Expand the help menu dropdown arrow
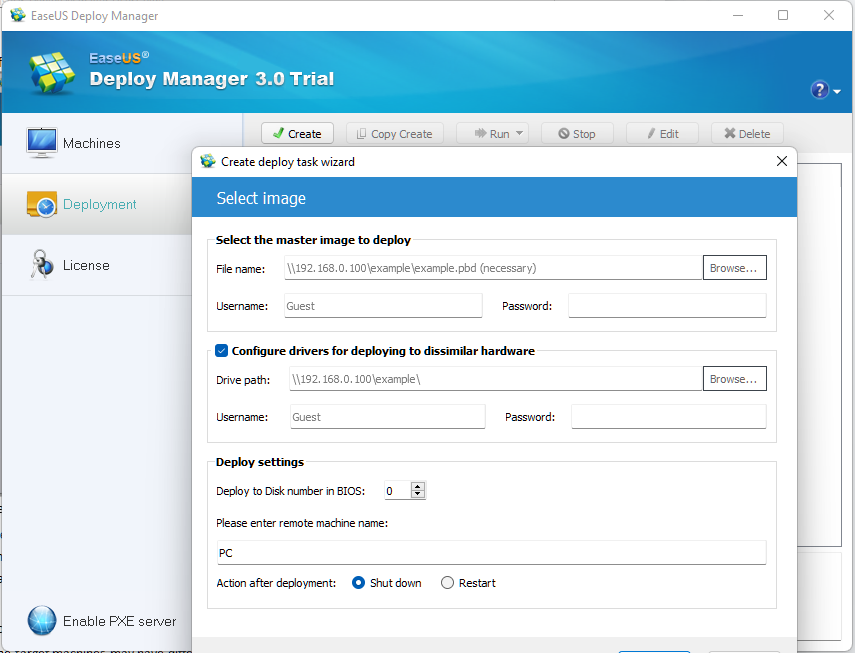Image resolution: width=855 pixels, height=653 pixels. (837, 92)
